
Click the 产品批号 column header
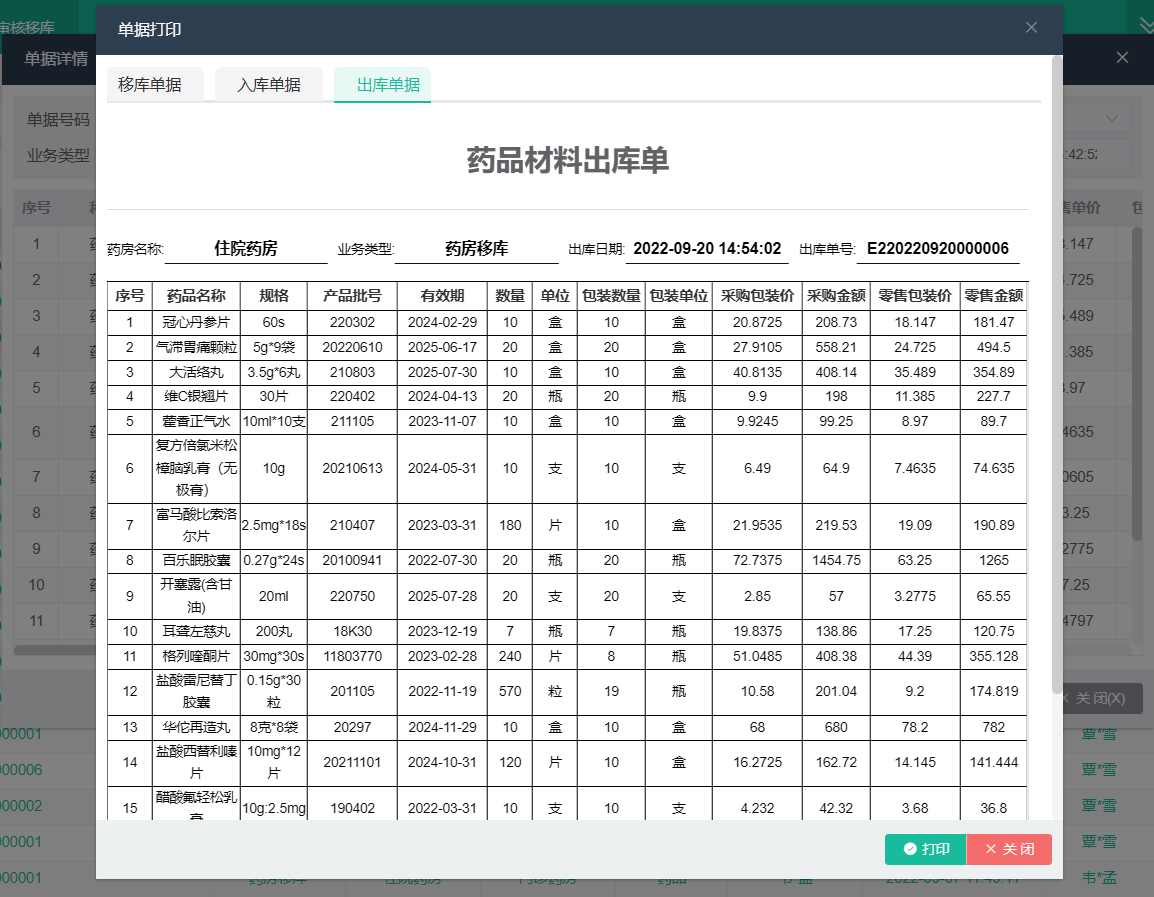(x=352, y=296)
